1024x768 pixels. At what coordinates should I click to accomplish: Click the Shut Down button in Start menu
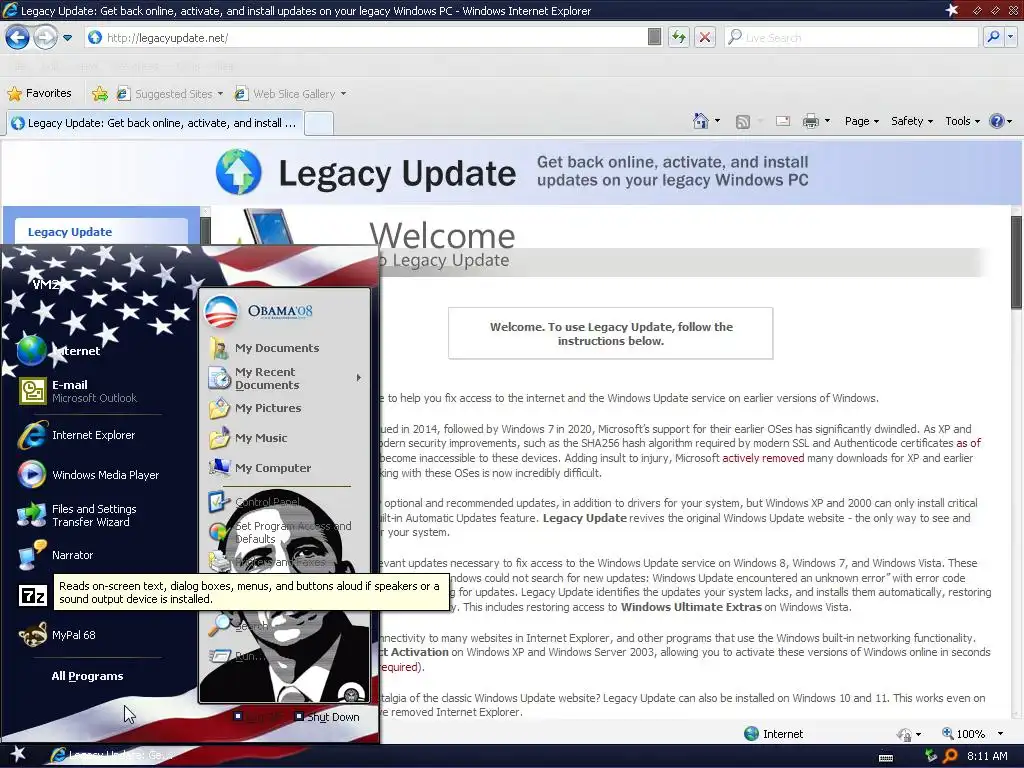[327, 716]
